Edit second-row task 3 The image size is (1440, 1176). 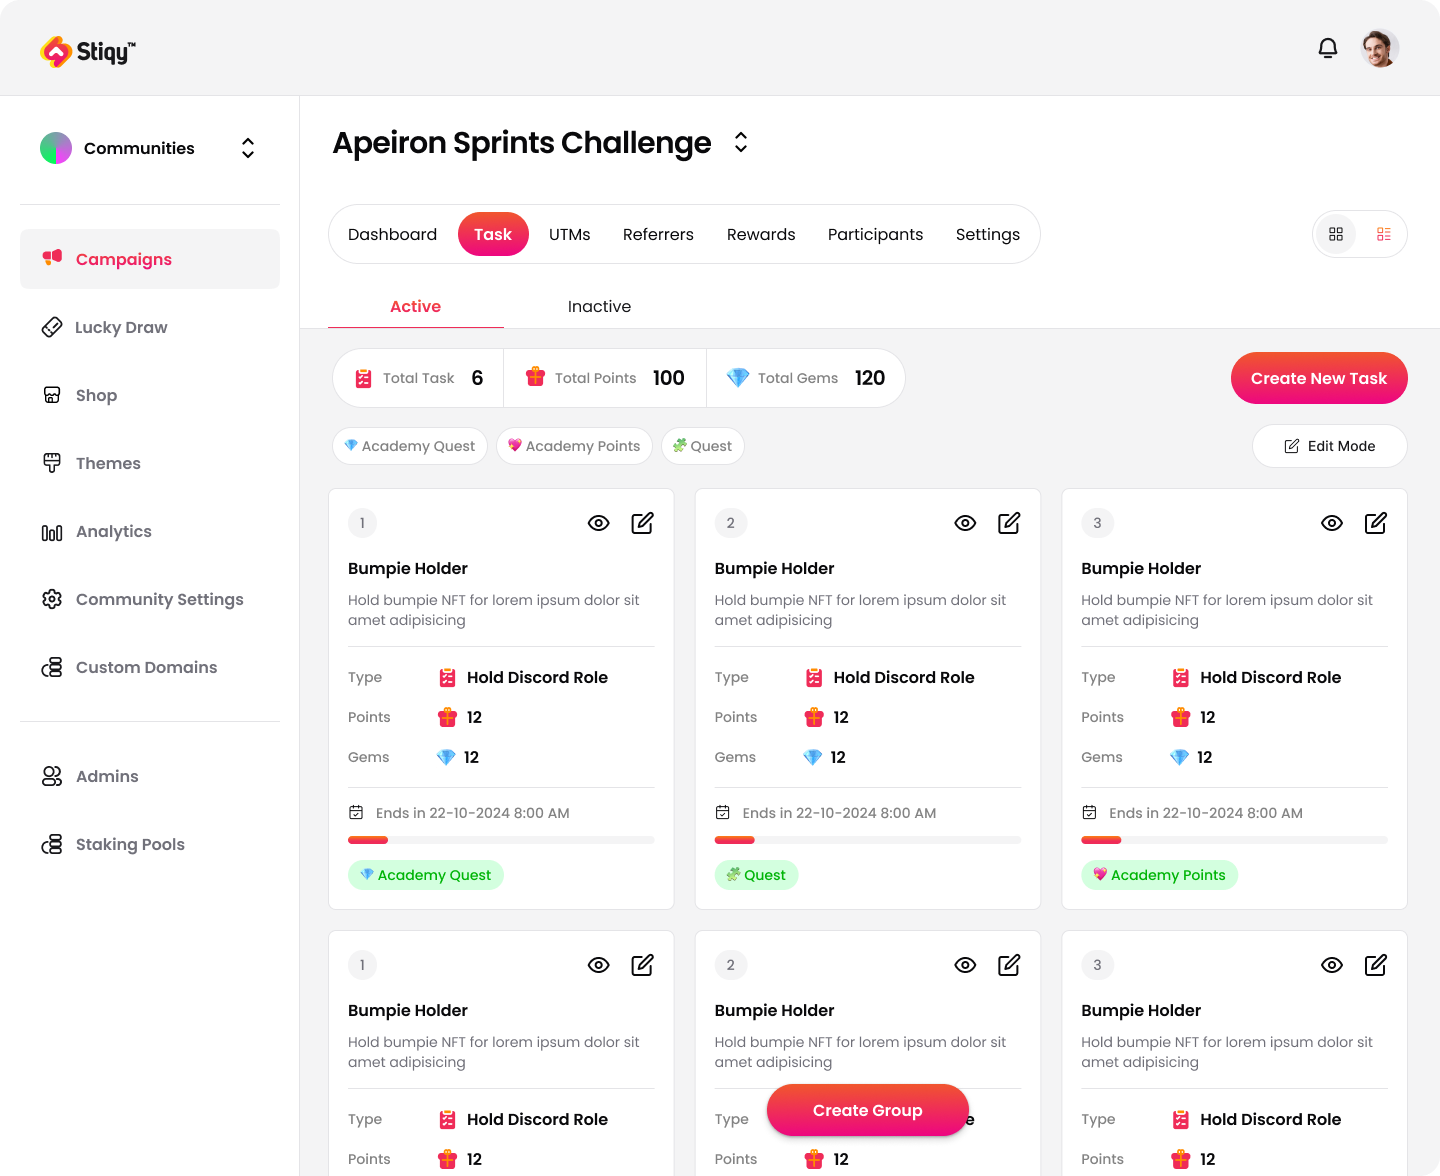point(1376,965)
